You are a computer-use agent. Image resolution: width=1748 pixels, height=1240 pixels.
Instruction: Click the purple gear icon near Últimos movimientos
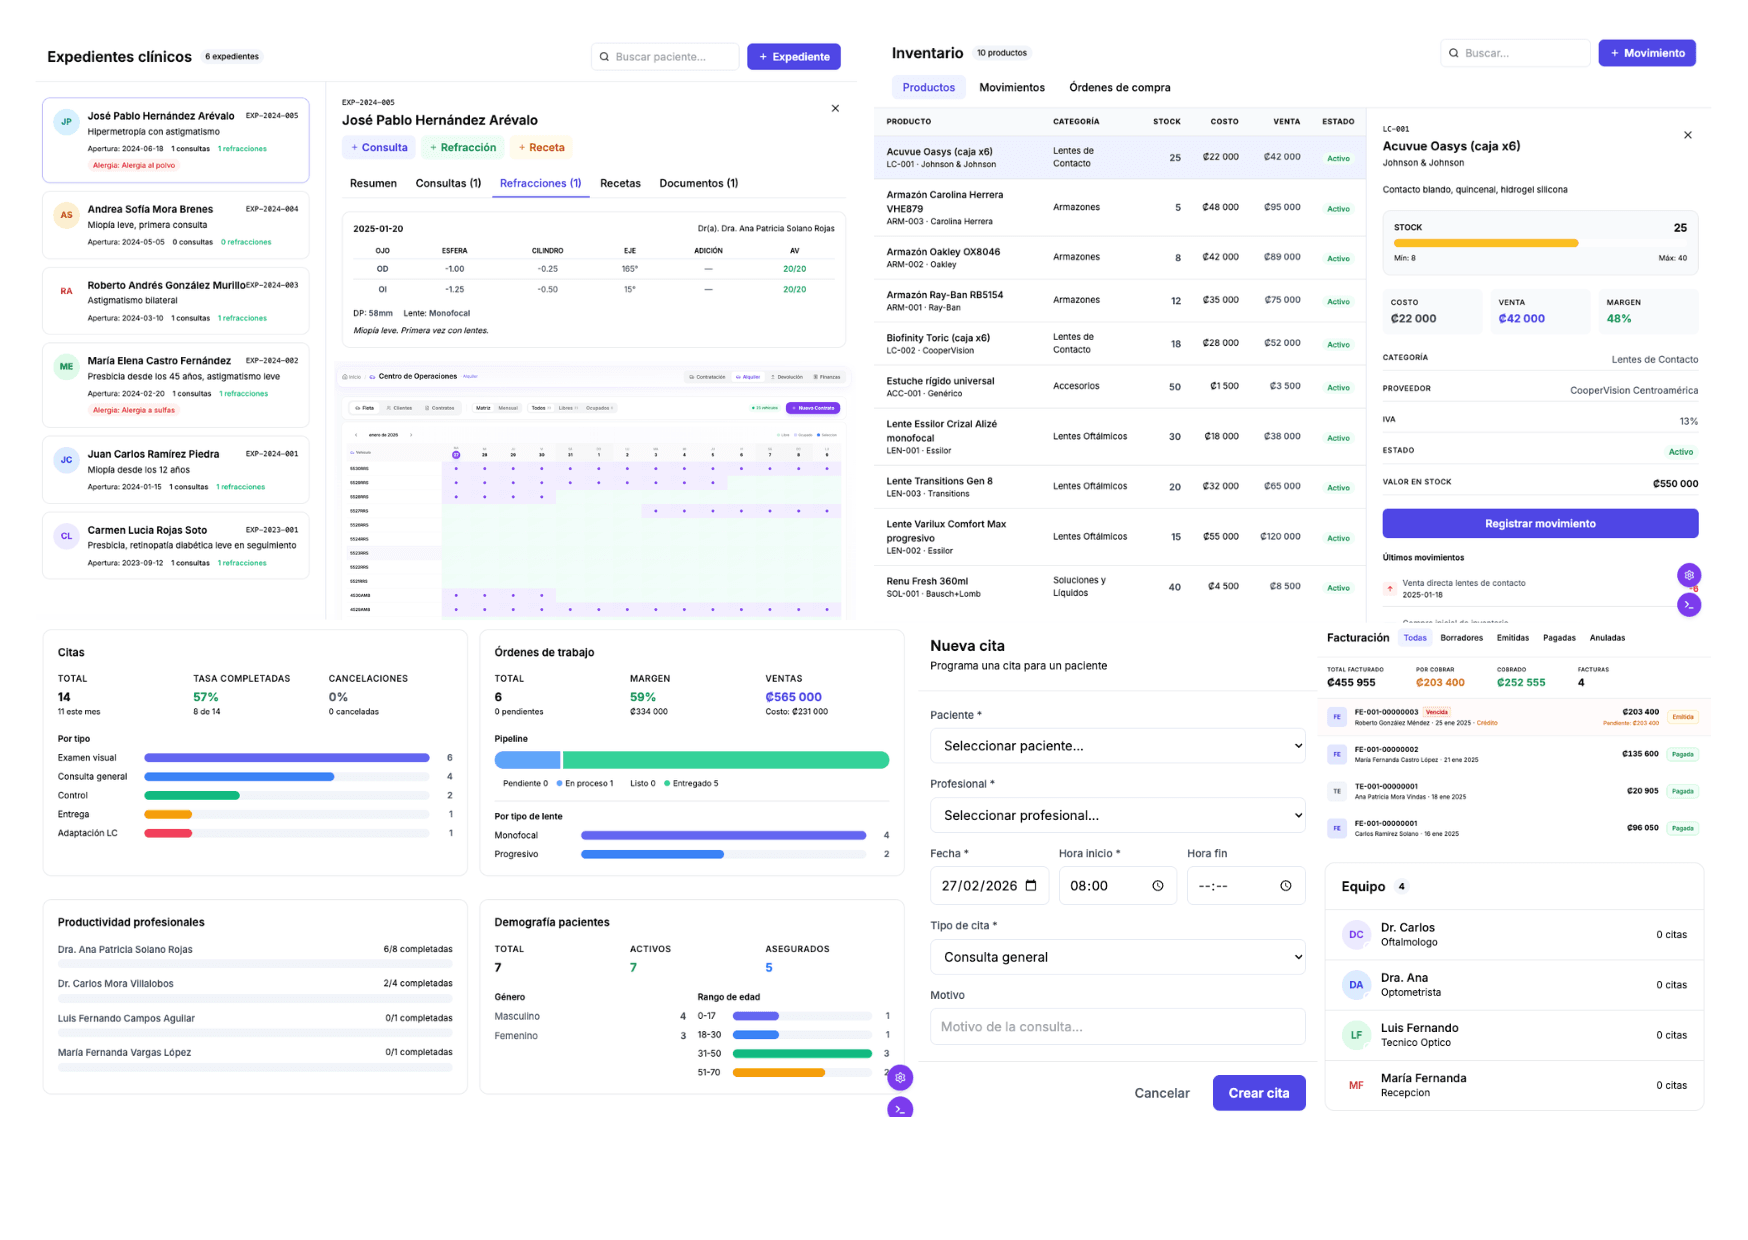click(1688, 575)
